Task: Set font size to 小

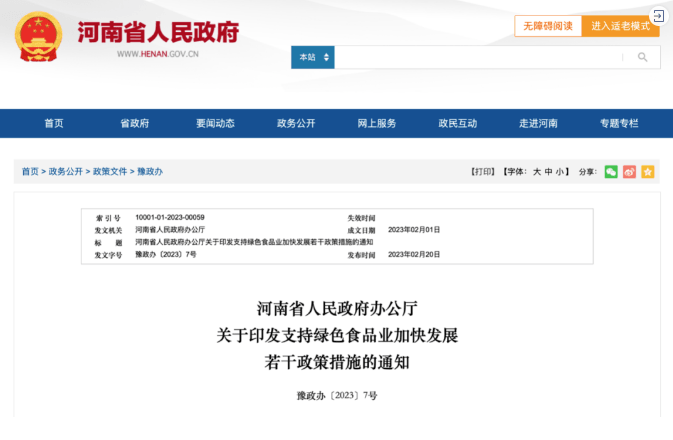Action: [561, 172]
